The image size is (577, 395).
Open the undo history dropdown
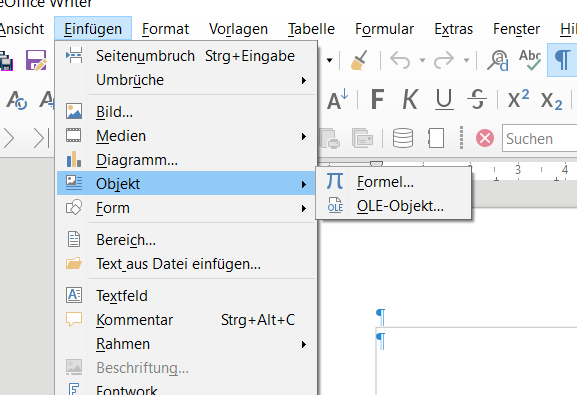[x=422, y=60]
